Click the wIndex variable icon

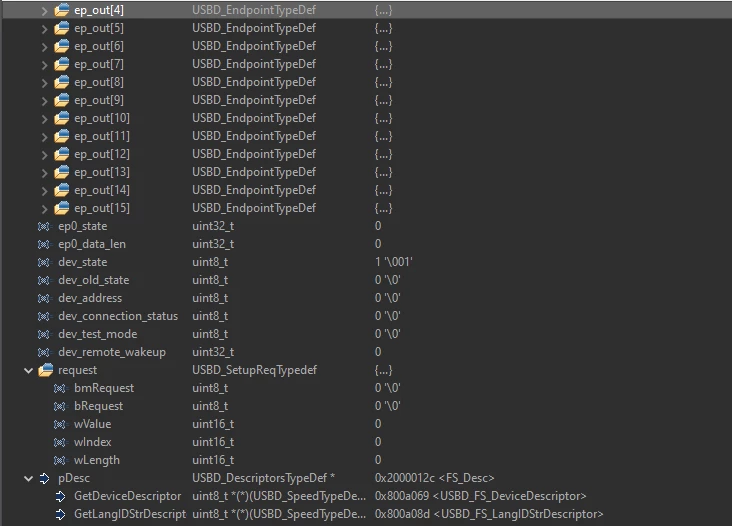(60, 442)
